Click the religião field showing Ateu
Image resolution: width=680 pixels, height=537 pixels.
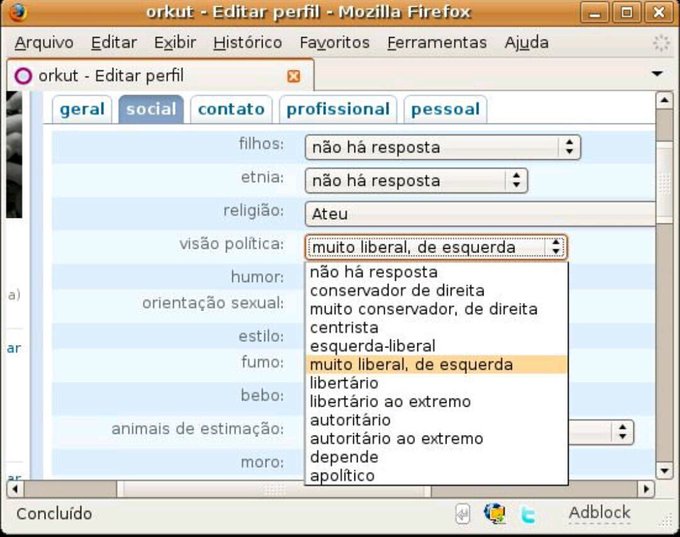click(480, 214)
